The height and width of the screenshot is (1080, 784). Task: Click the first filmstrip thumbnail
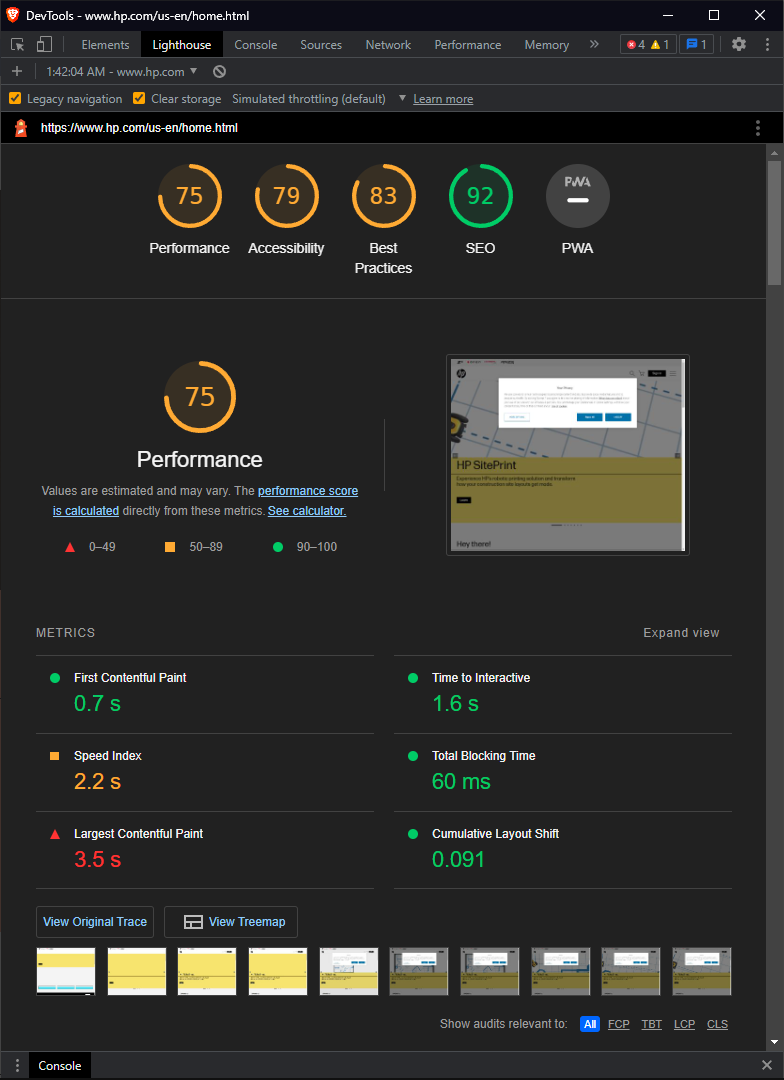65,971
